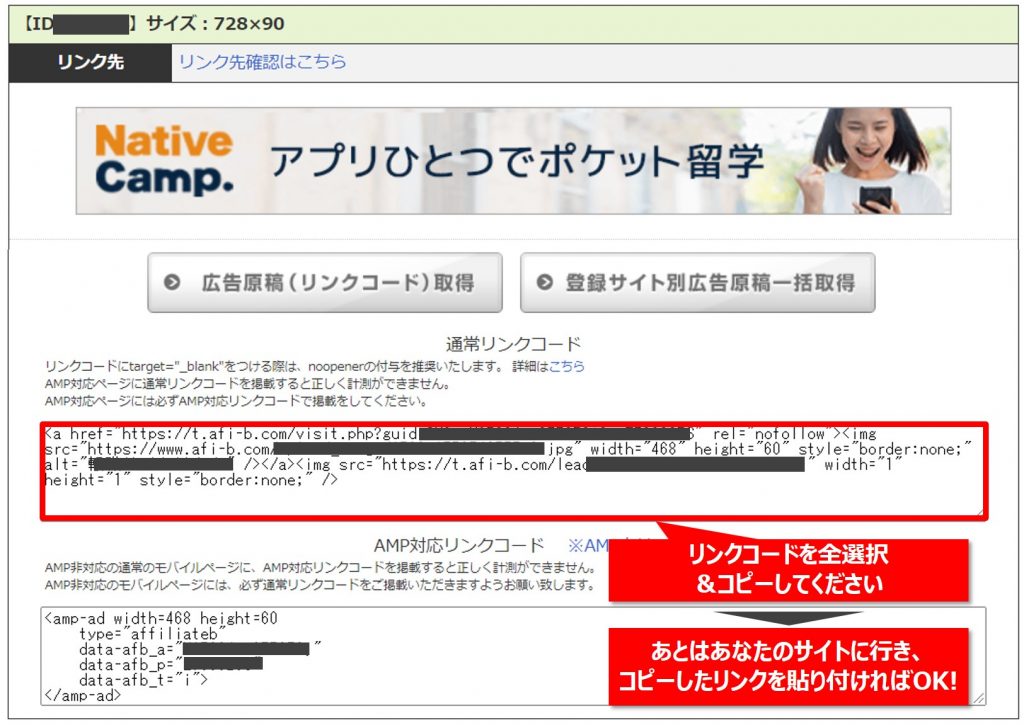The image size is (1024, 725).
Task: Click the 通常リンクコード heading
Action: [514, 343]
